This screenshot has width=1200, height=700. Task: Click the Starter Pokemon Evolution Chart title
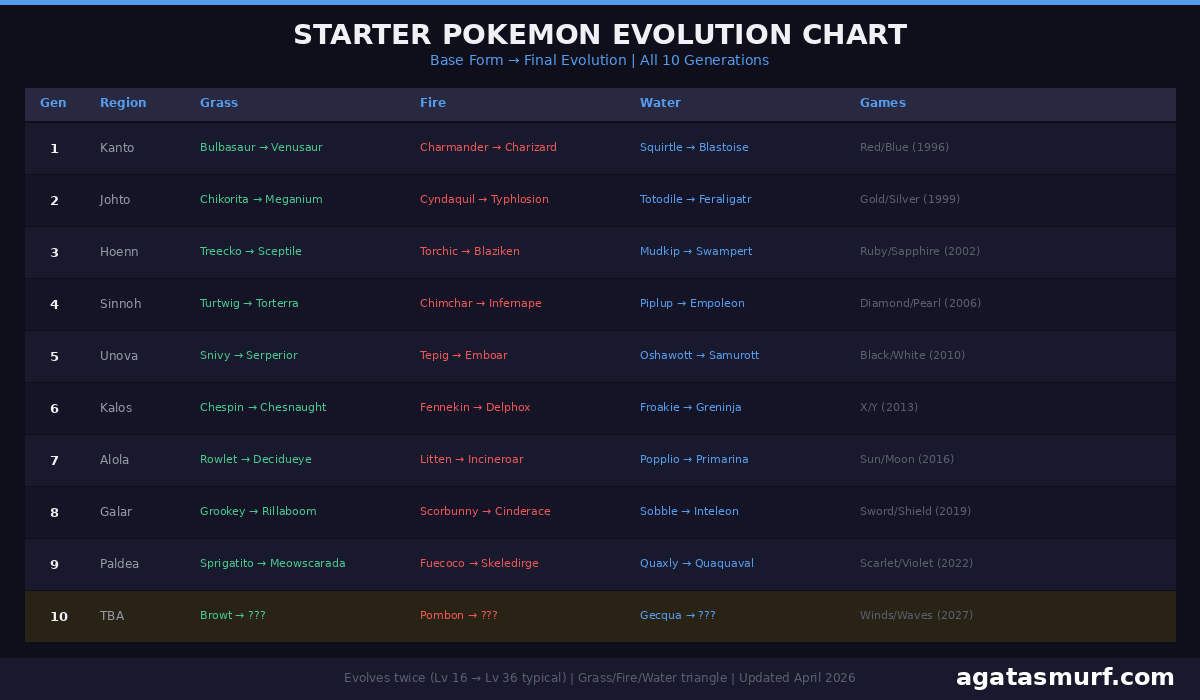[x=600, y=35]
